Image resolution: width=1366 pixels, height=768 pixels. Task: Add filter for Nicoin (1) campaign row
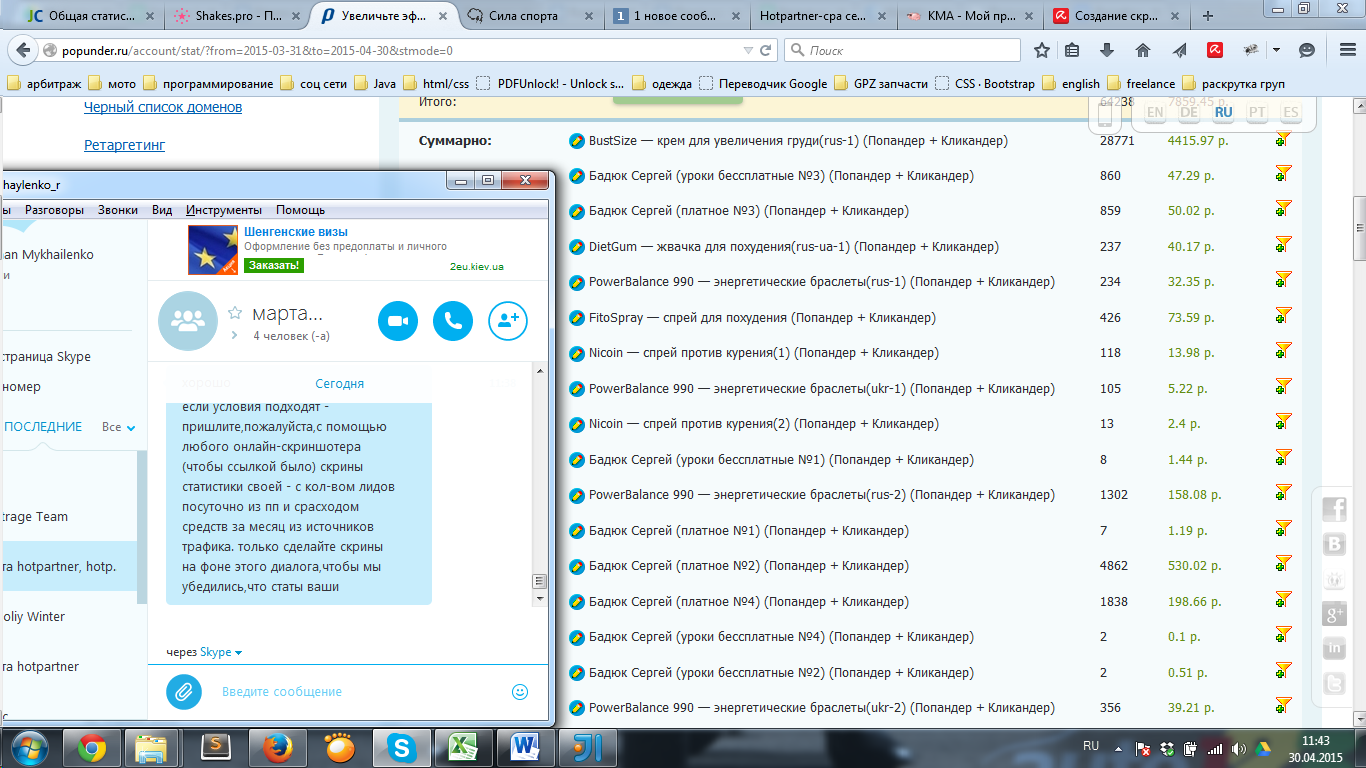coord(1284,352)
